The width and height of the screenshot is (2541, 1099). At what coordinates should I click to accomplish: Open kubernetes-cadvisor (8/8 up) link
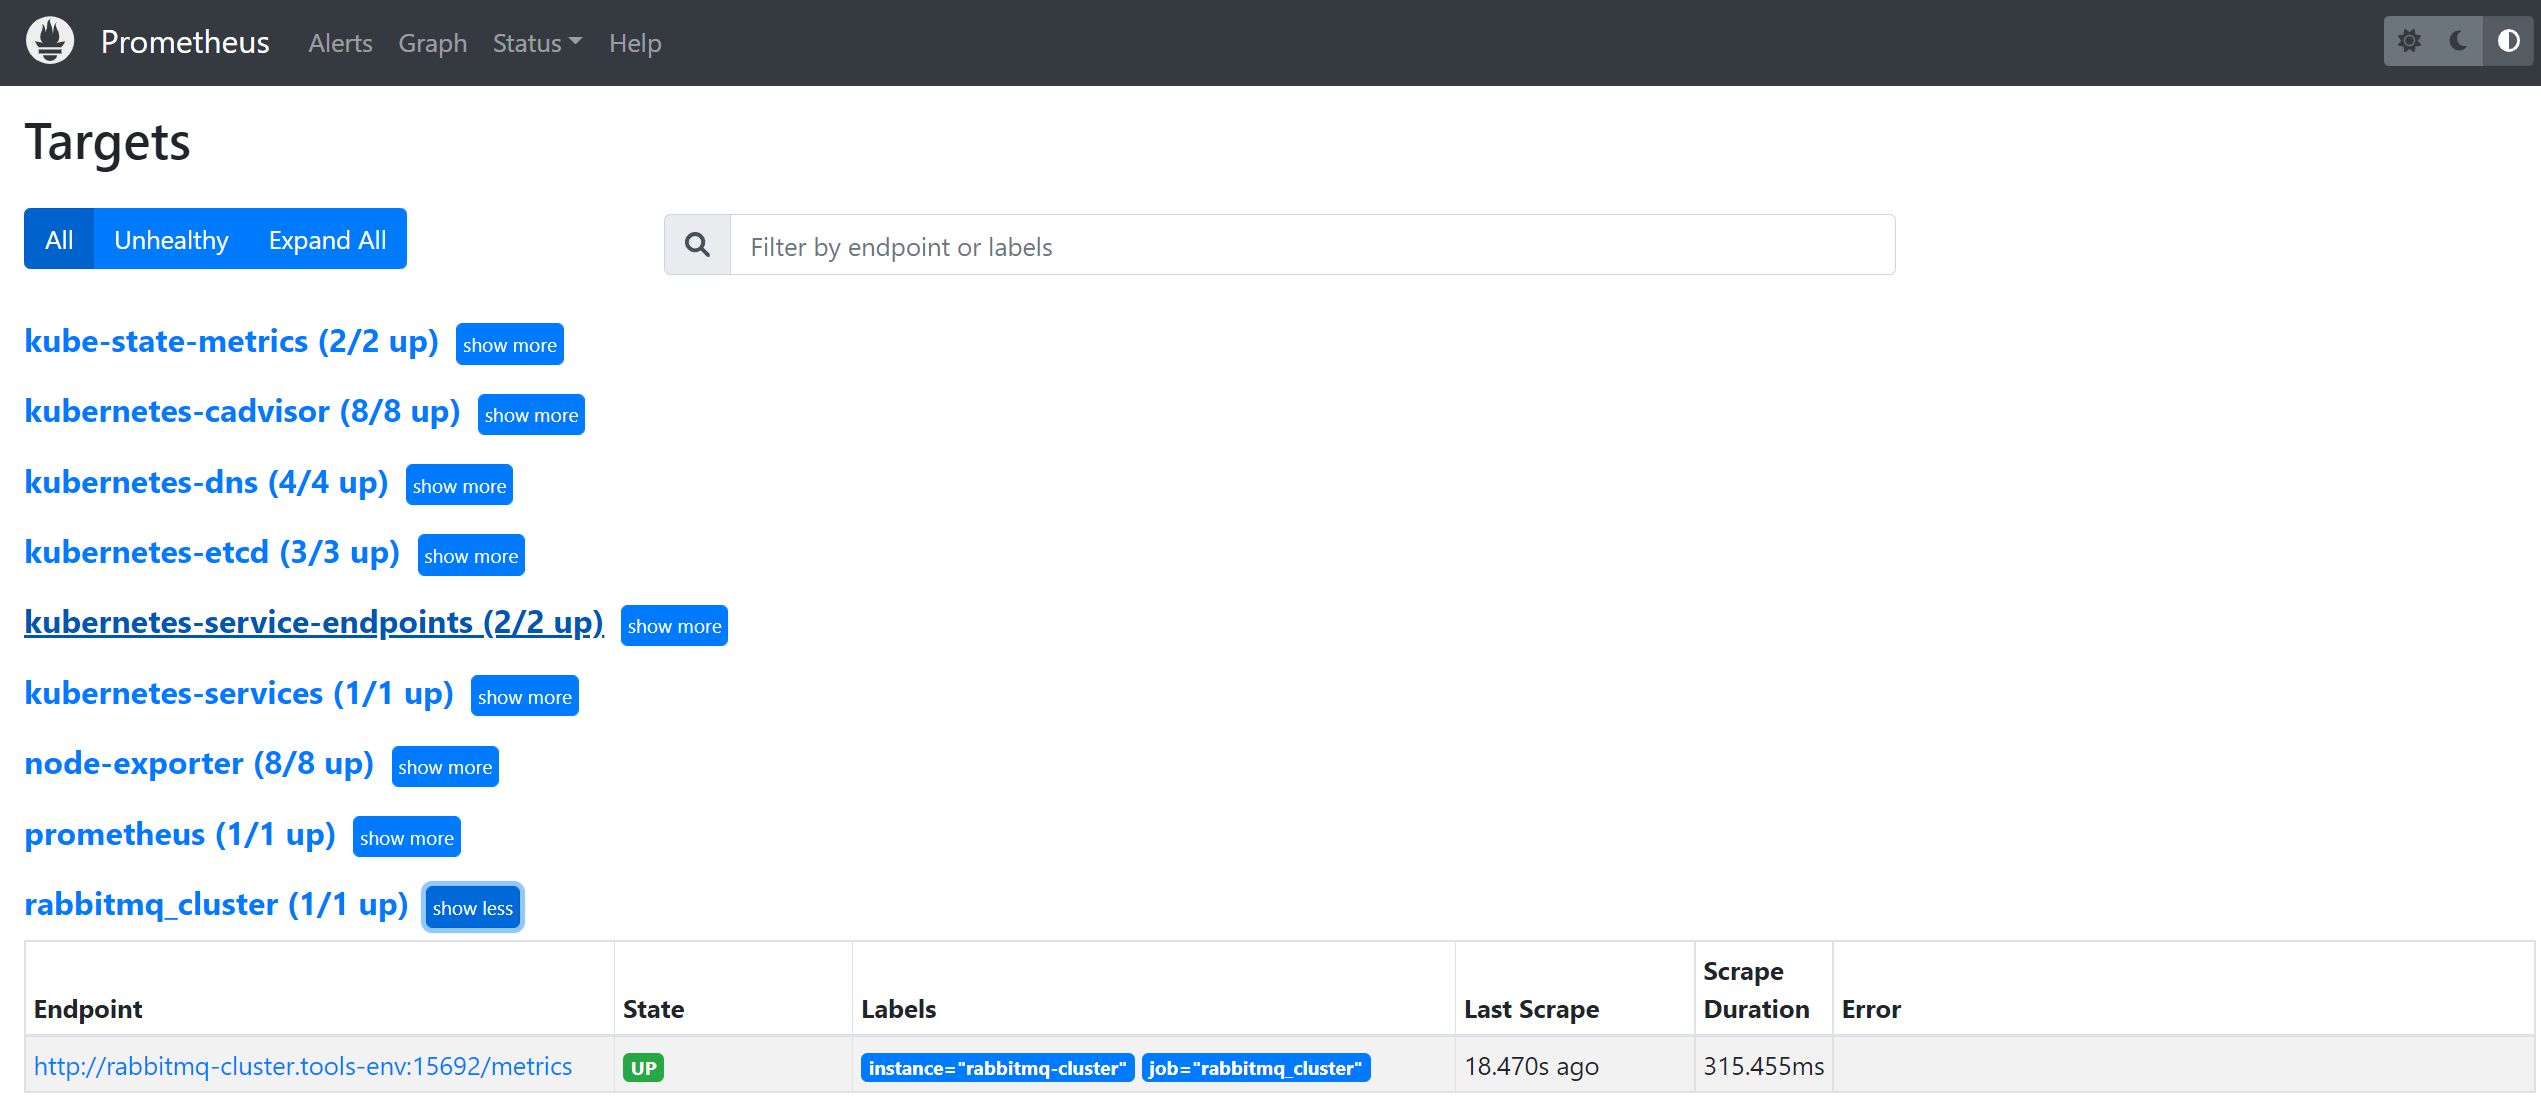(242, 411)
